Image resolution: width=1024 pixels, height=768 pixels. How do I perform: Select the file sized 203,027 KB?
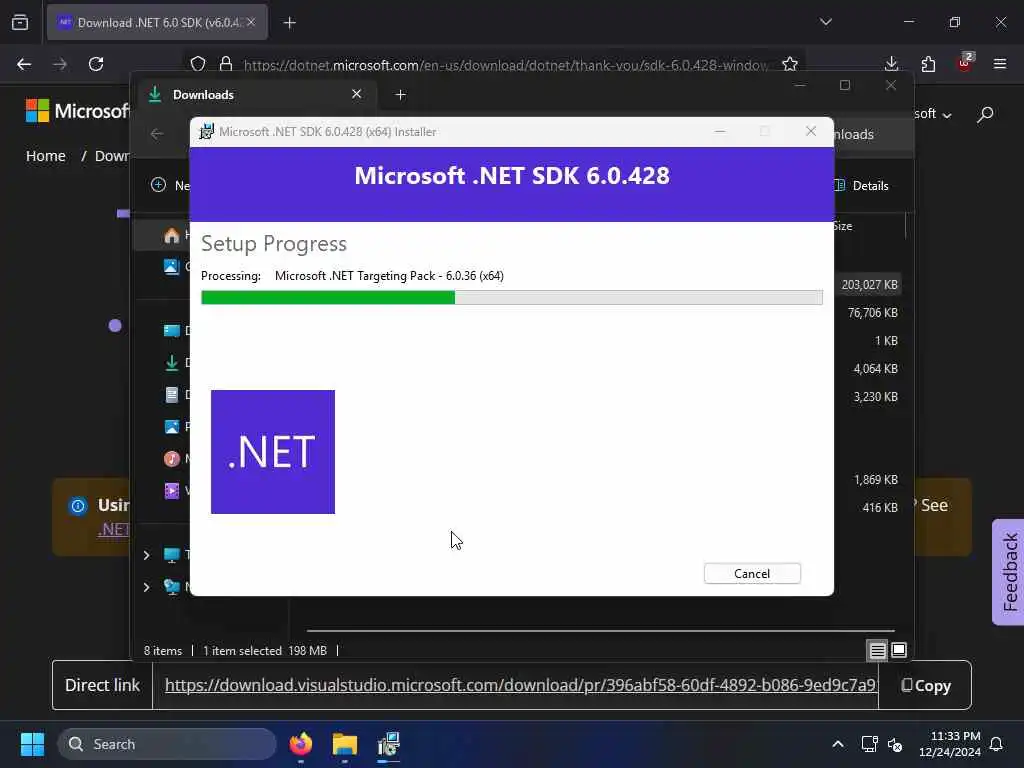tap(869, 285)
